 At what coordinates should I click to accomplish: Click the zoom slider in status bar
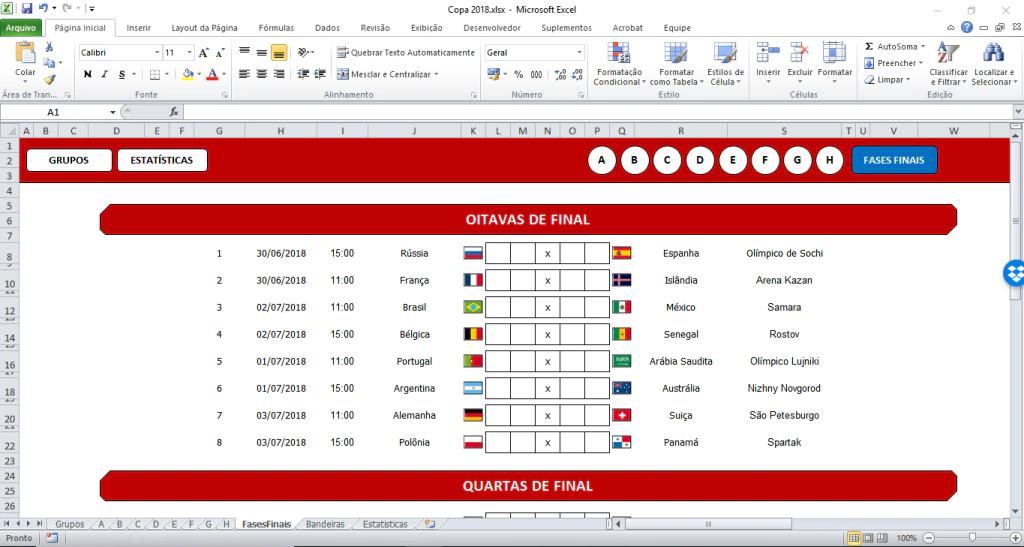coord(973,538)
